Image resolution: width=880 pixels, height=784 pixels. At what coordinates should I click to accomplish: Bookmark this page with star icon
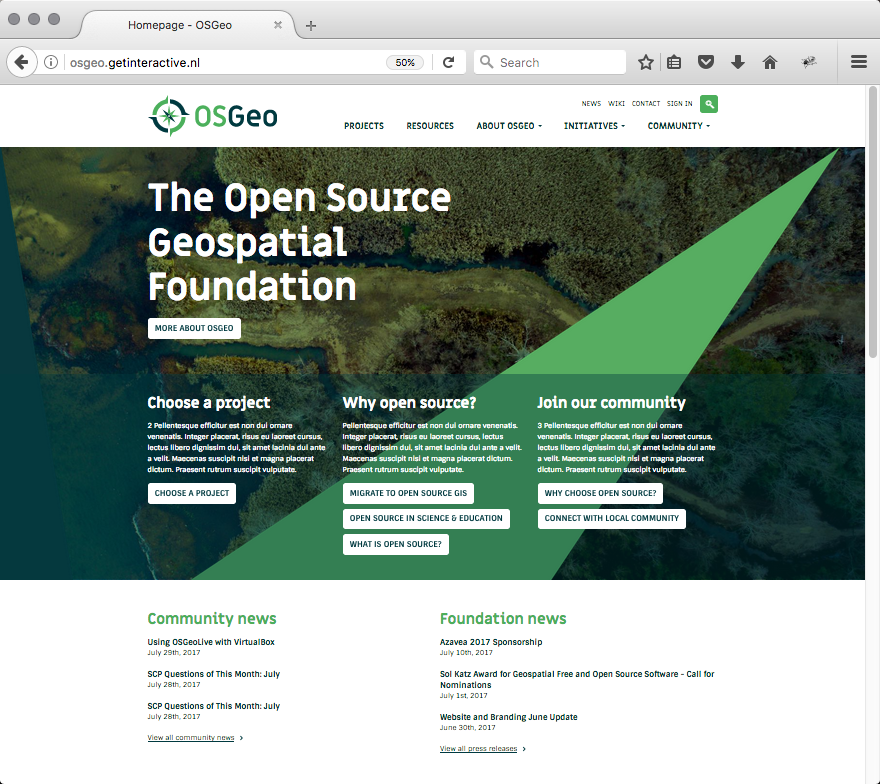pos(645,62)
